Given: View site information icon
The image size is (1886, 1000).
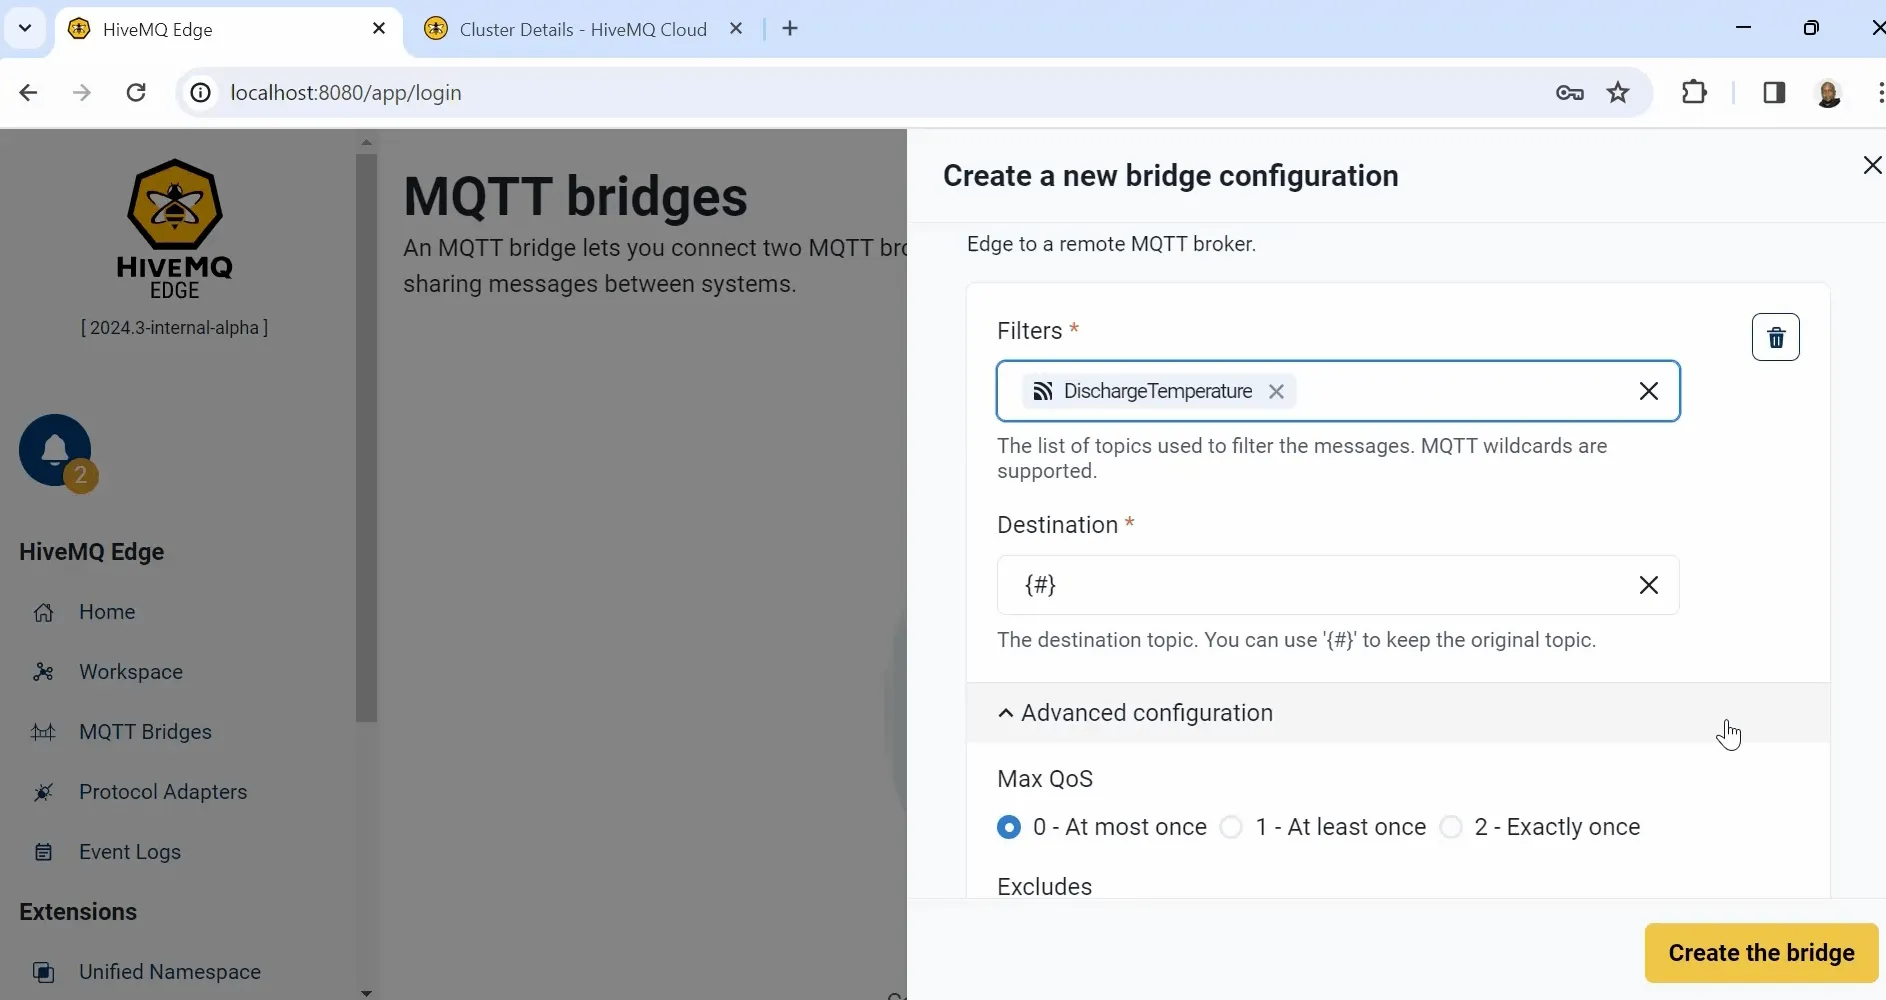Looking at the screenshot, I should tap(201, 93).
